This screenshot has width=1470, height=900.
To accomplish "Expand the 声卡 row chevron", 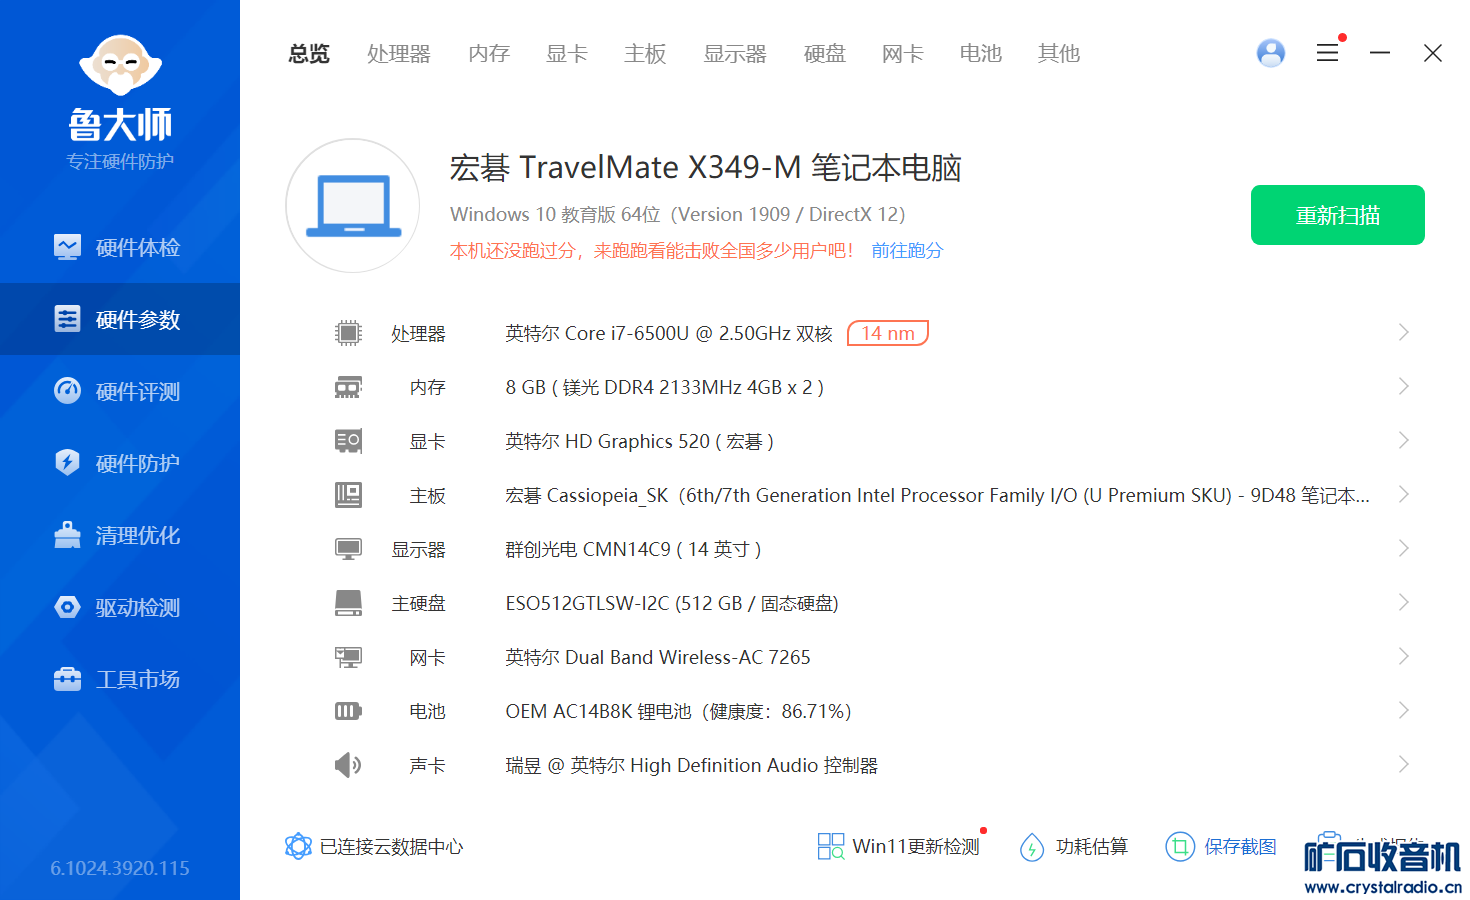I will coord(1404,764).
